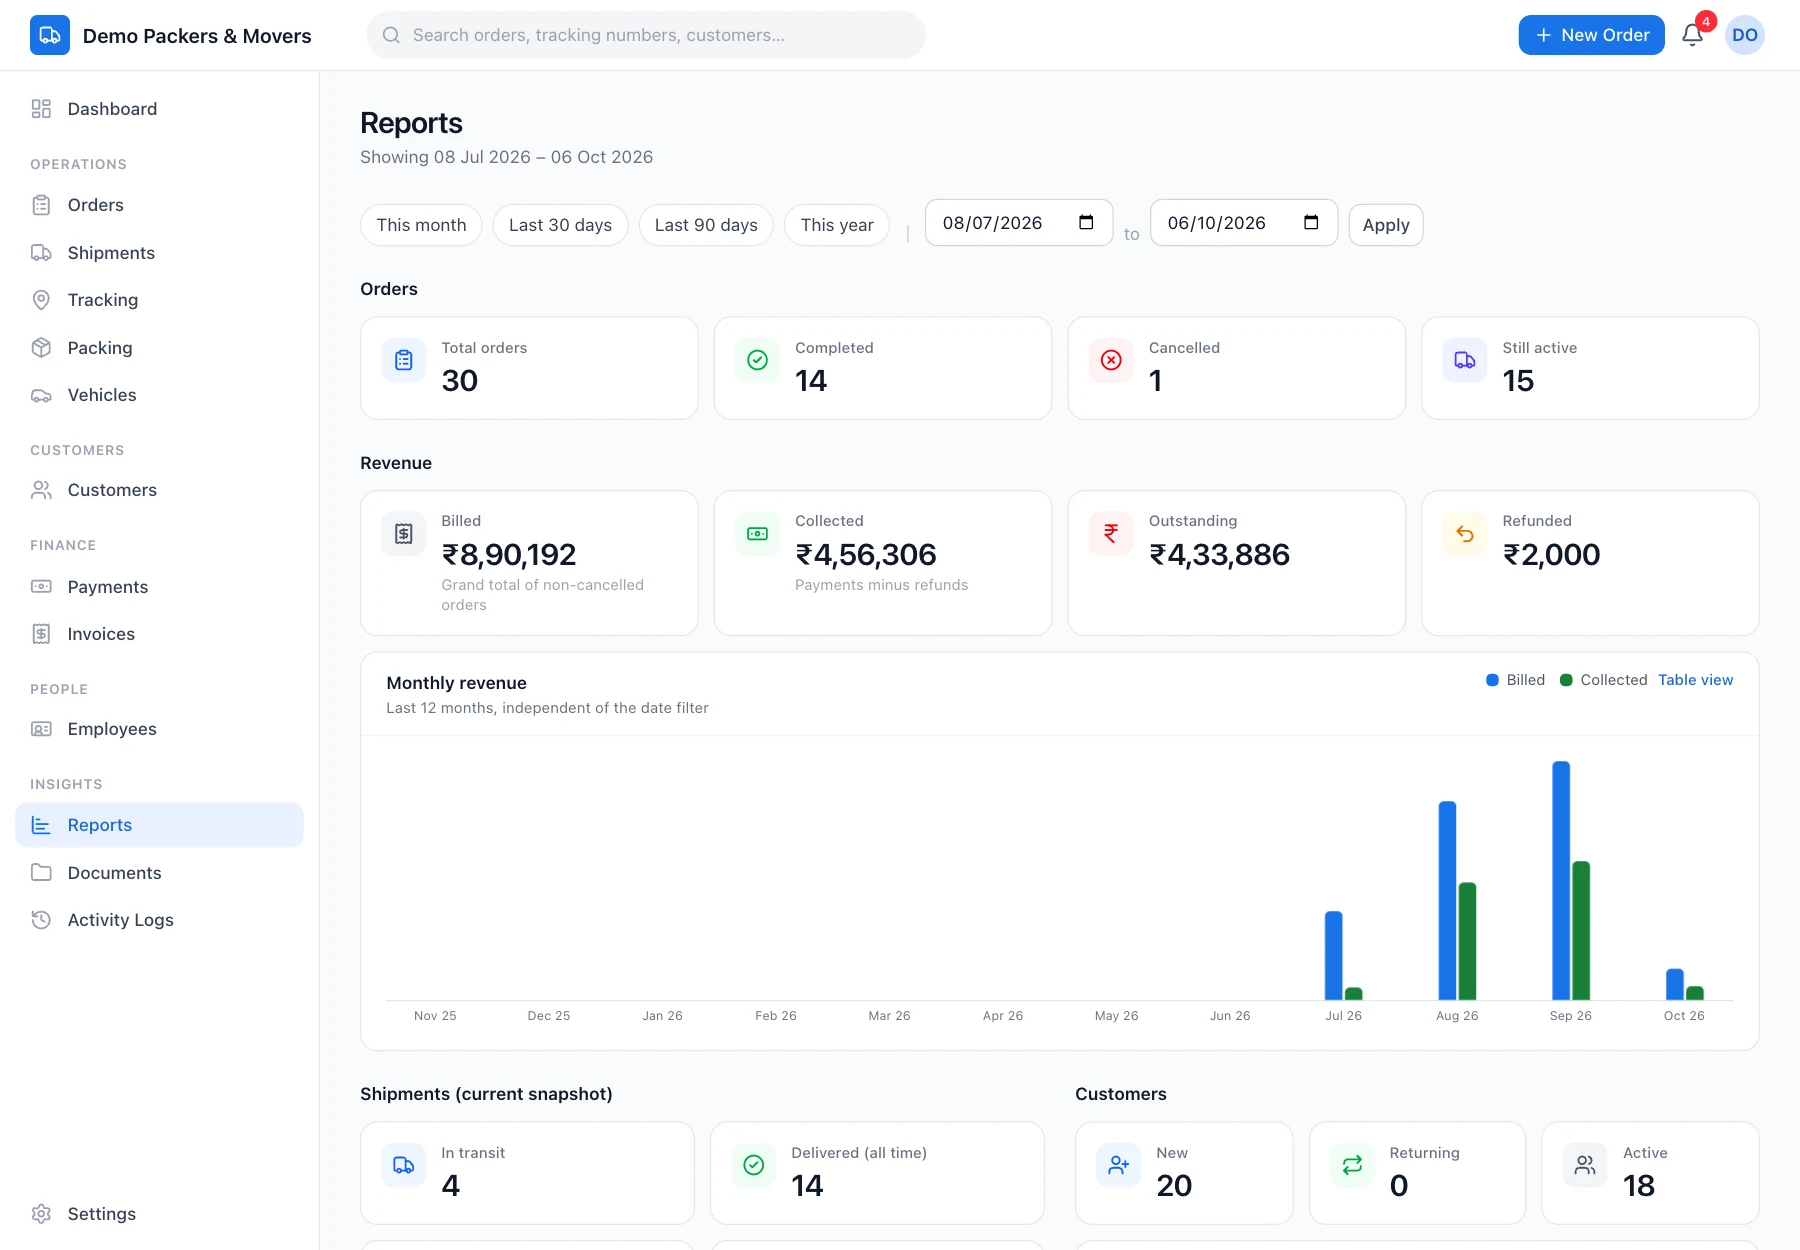Click the Collected cash icon
This screenshot has height=1250, width=1800.
(x=757, y=534)
